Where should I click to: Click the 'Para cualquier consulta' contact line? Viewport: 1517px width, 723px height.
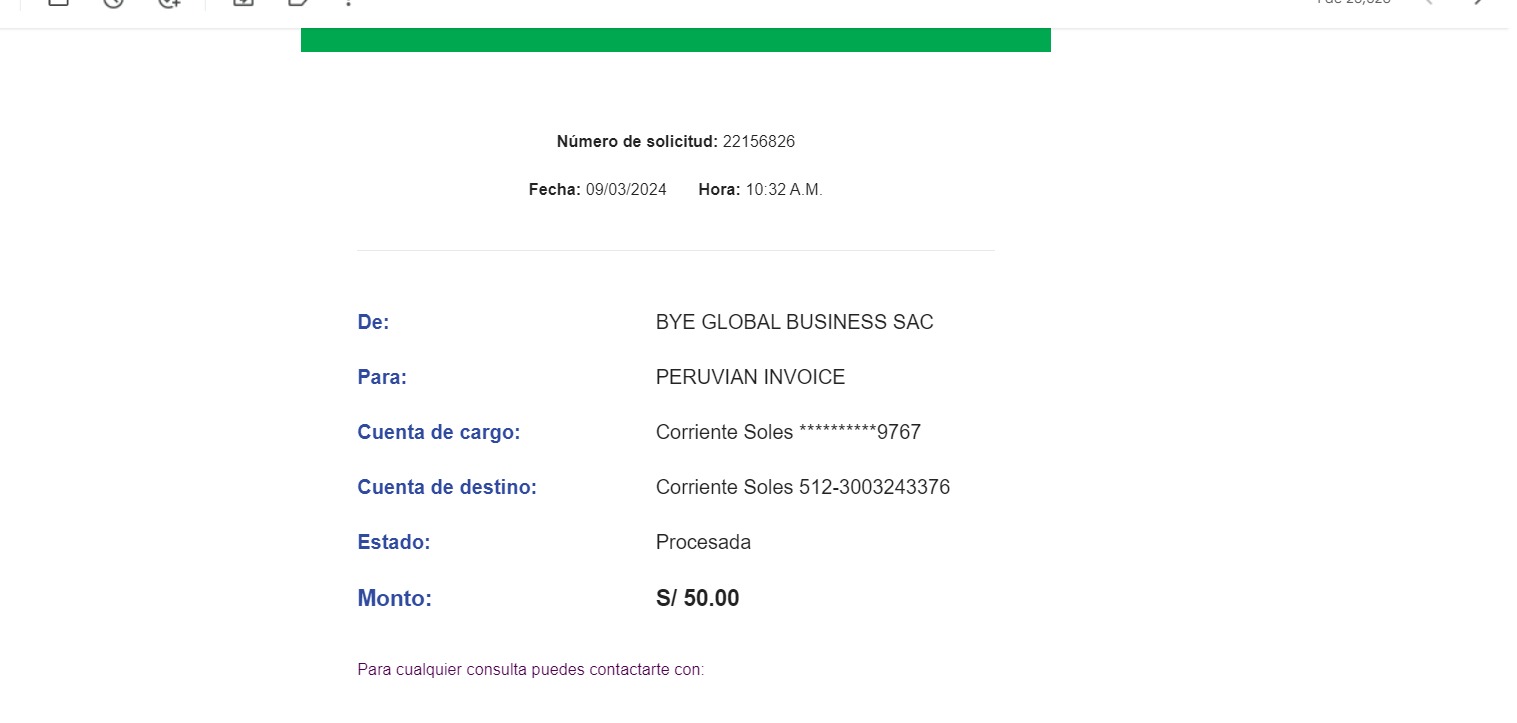530,670
